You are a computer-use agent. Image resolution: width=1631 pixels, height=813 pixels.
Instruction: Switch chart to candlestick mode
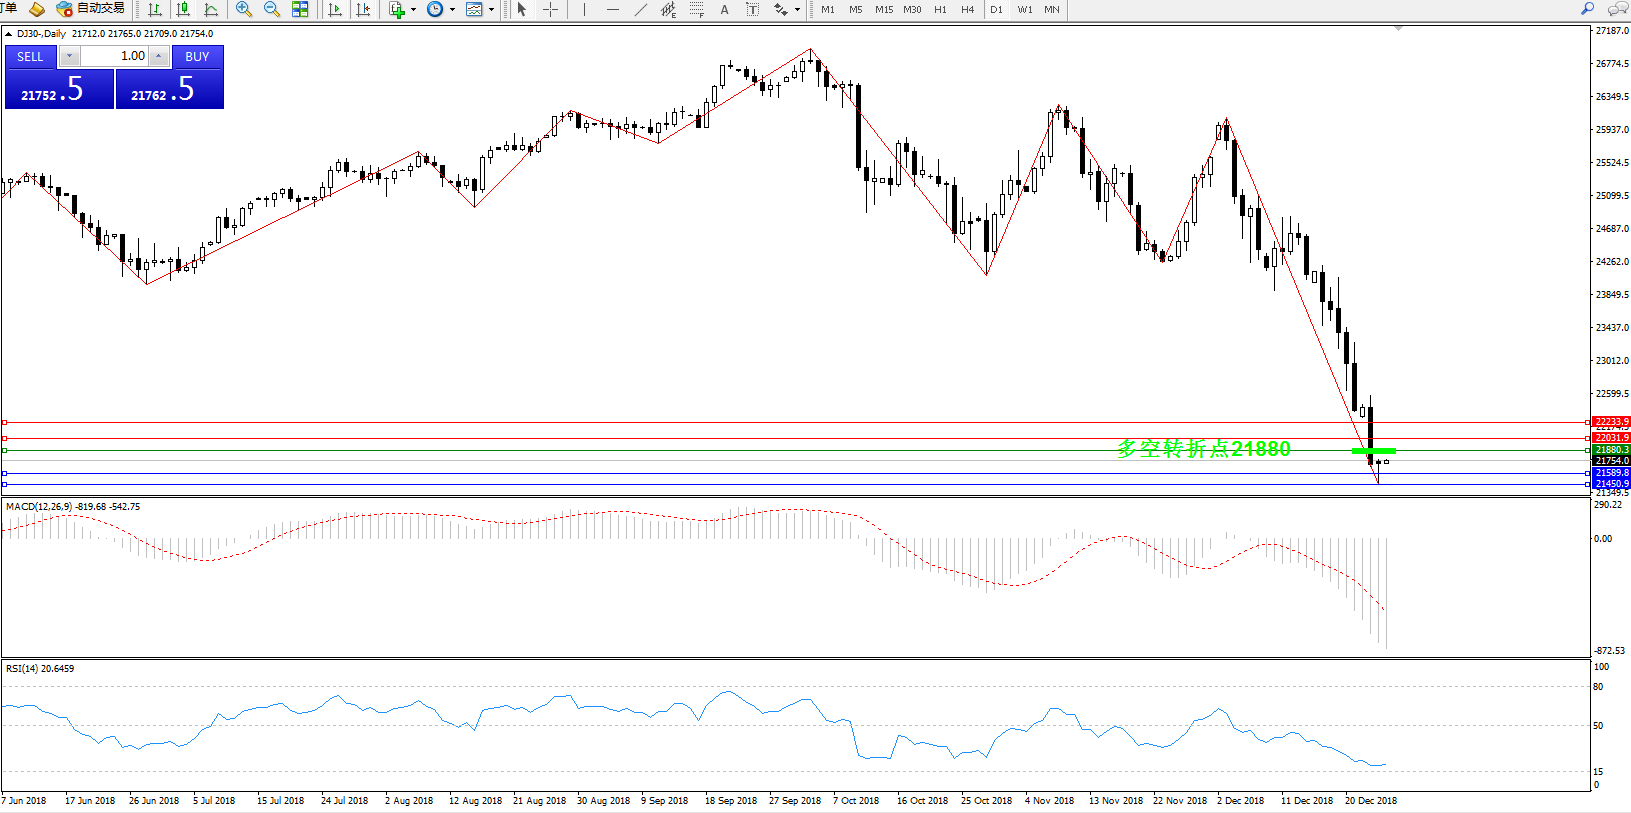pyautogui.click(x=183, y=9)
